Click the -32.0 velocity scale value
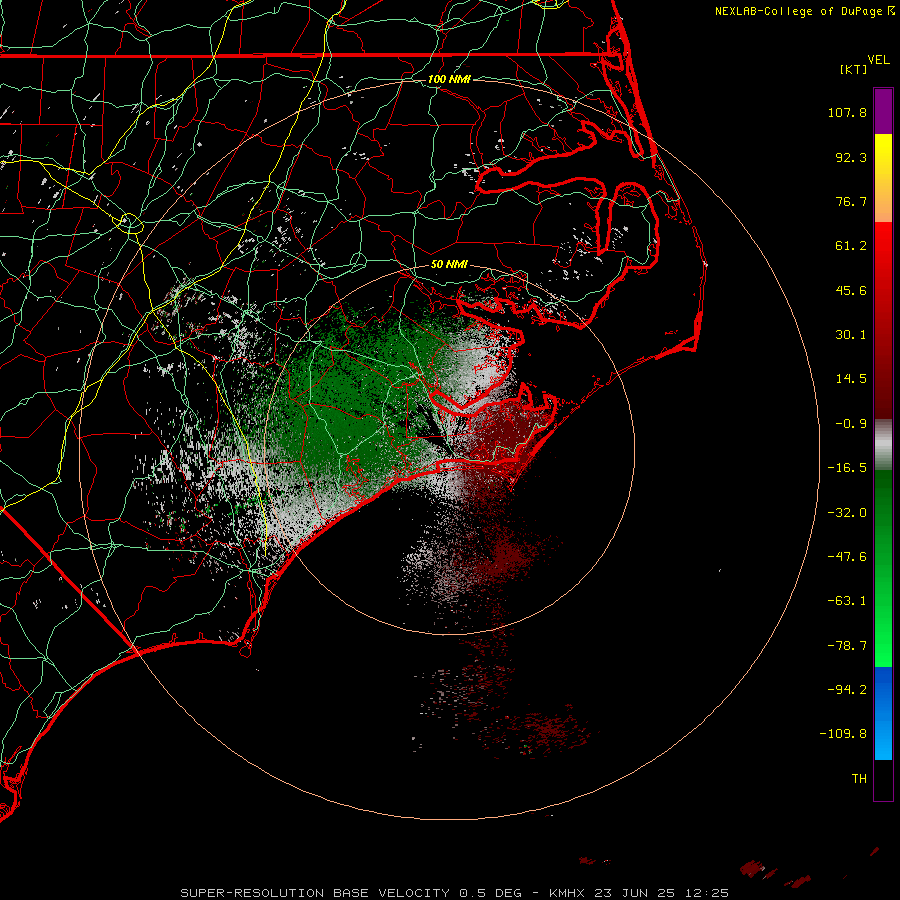Viewport: 900px width, 900px height. coord(847,513)
